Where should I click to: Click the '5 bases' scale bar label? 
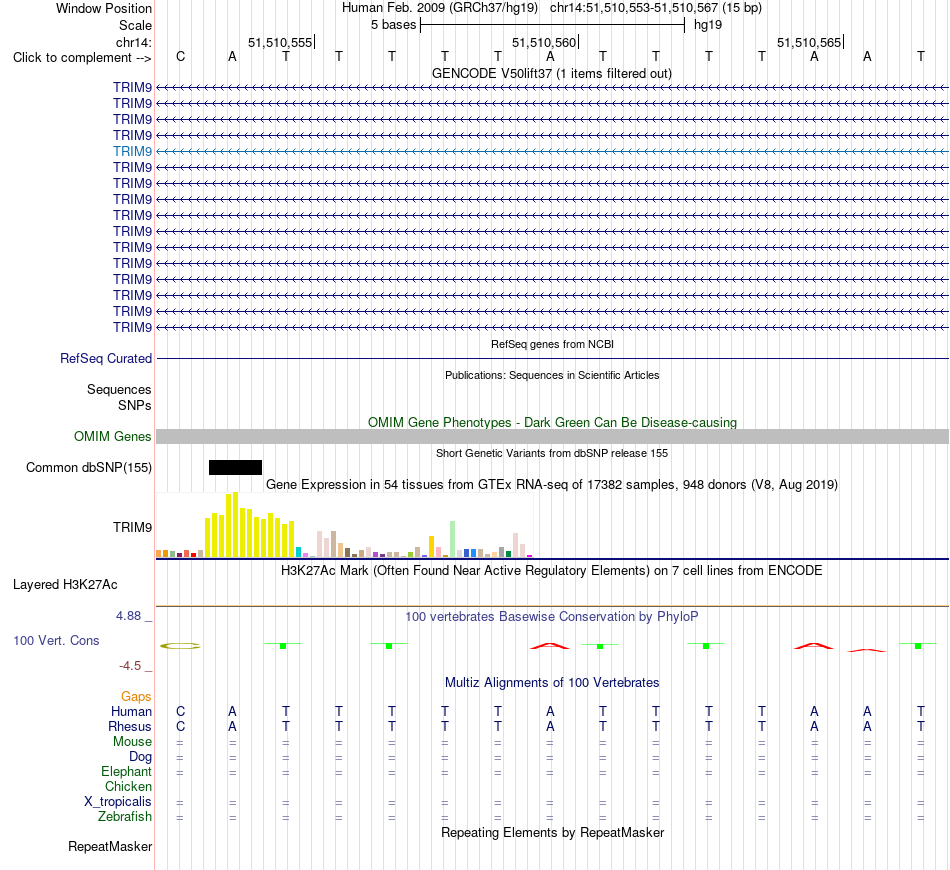pos(394,25)
